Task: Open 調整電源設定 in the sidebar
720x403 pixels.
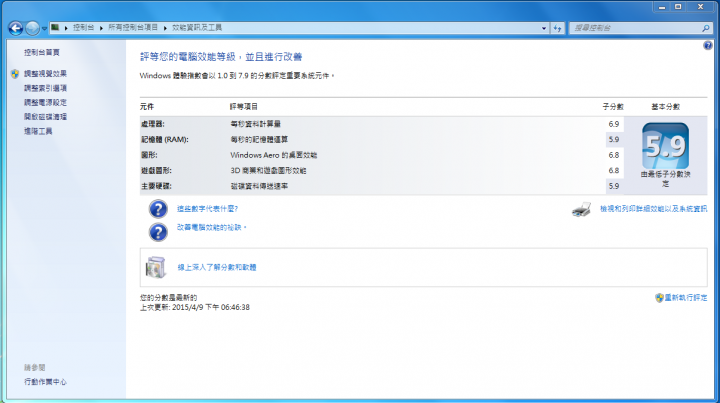Action: coord(45,102)
